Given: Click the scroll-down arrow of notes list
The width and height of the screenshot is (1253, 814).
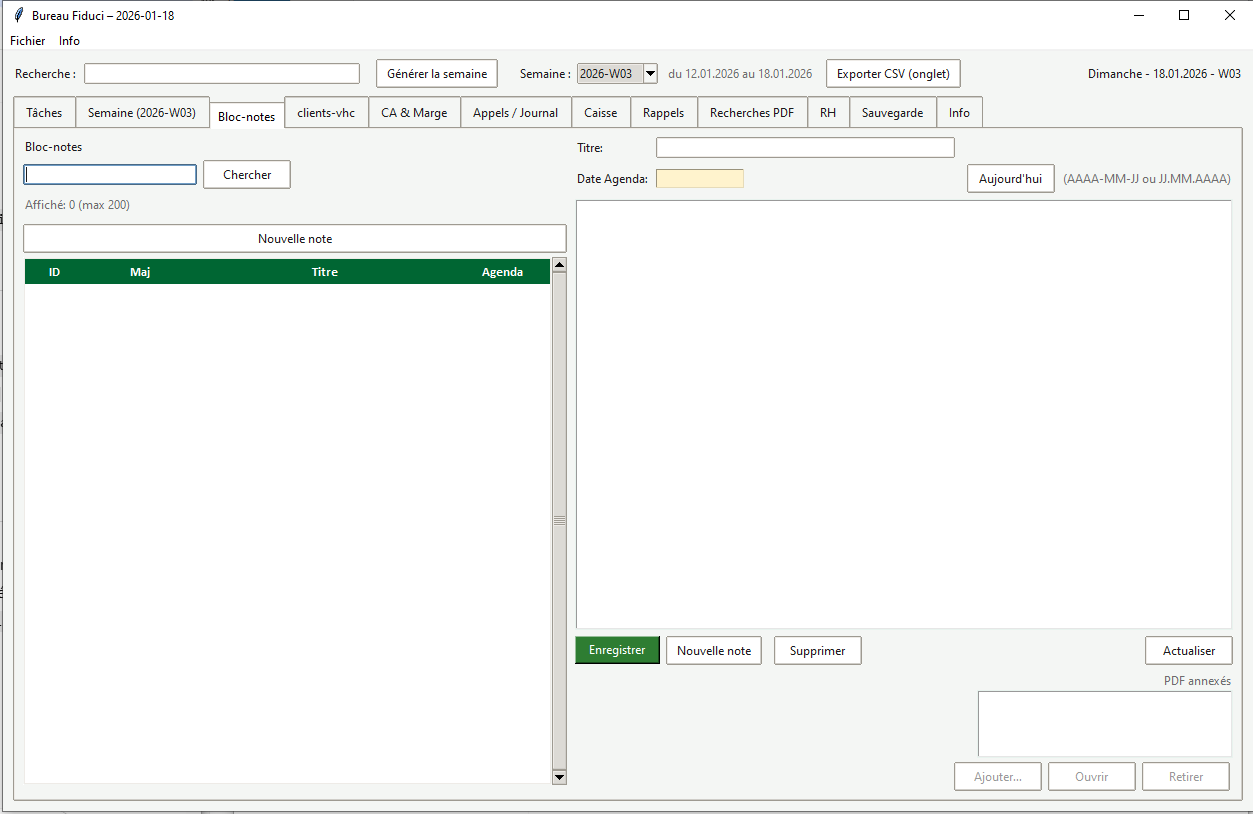Looking at the screenshot, I should (559, 776).
